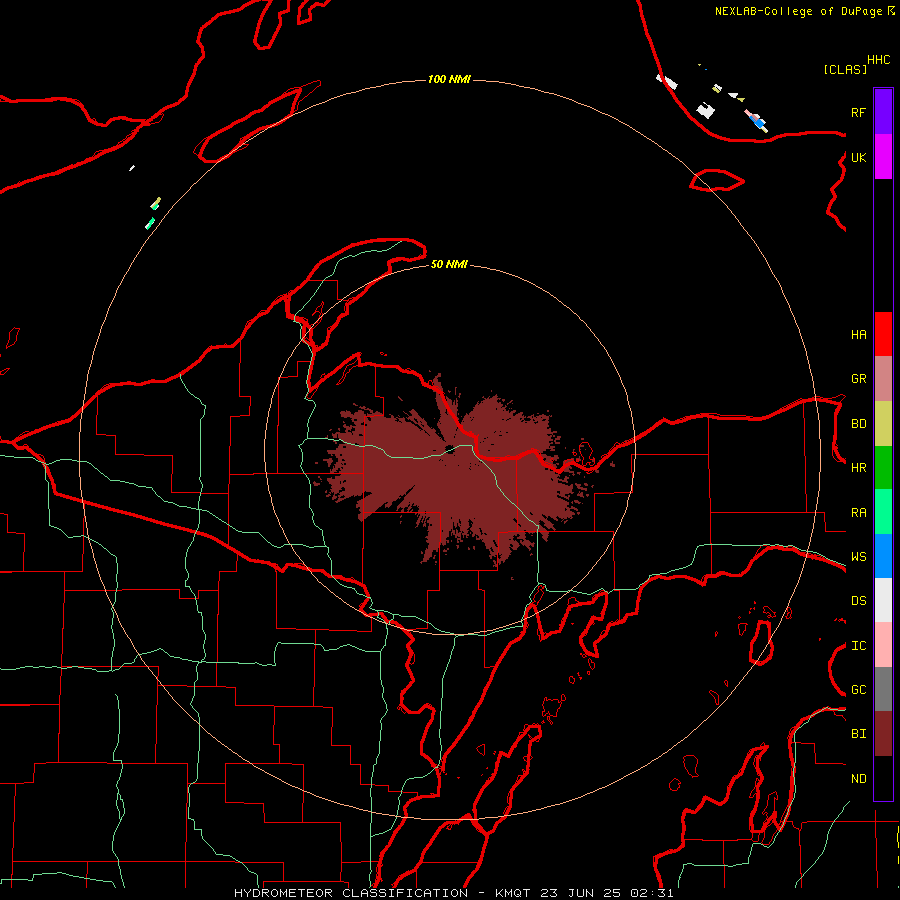Click the HR legend label

coord(858,467)
